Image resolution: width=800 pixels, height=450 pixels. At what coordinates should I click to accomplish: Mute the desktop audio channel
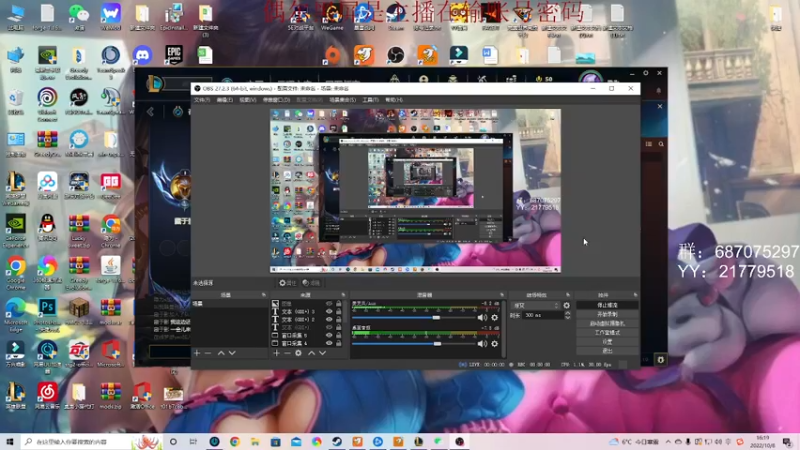482,344
